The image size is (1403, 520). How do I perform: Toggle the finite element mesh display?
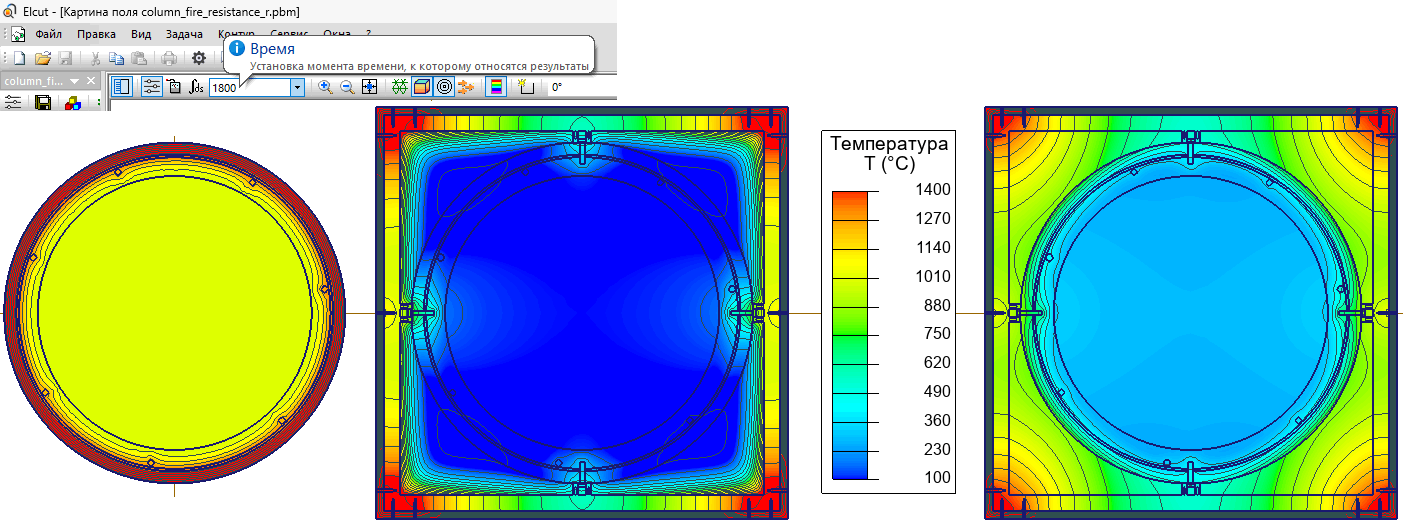(x=400, y=87)
